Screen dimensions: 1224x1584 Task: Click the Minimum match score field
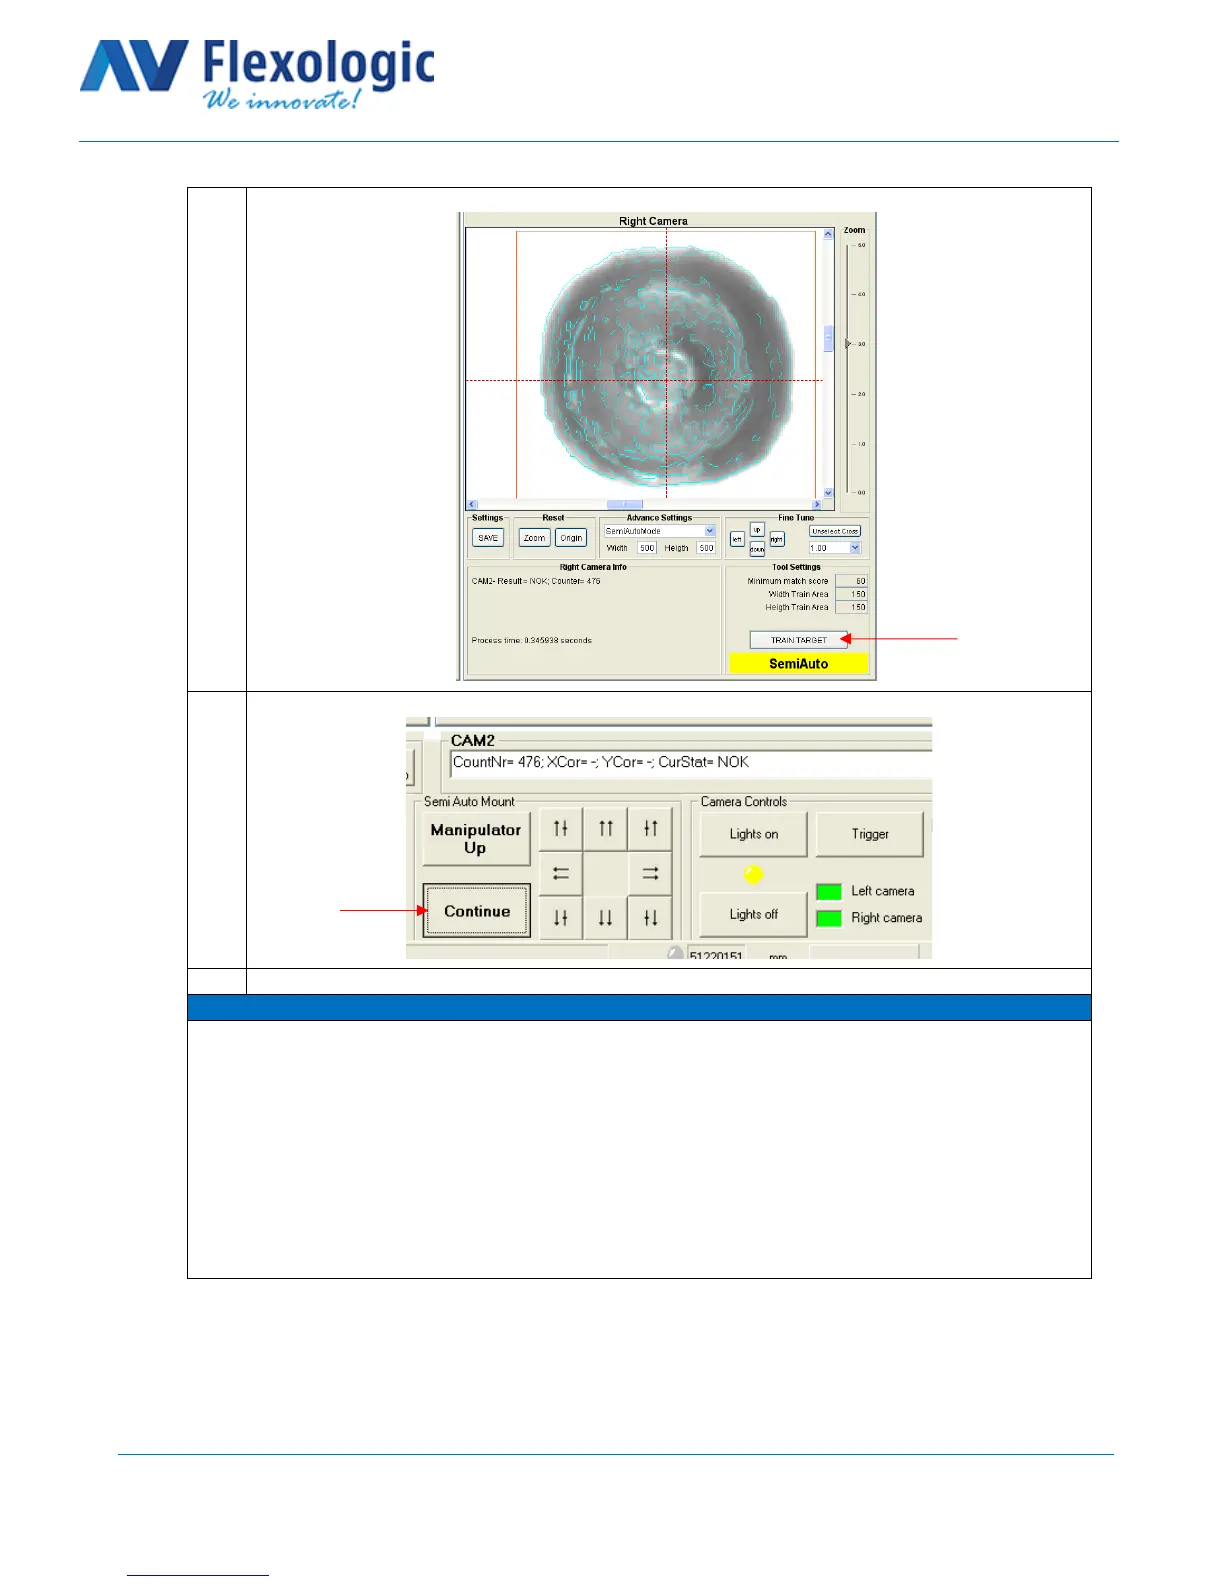click(852, 581)
